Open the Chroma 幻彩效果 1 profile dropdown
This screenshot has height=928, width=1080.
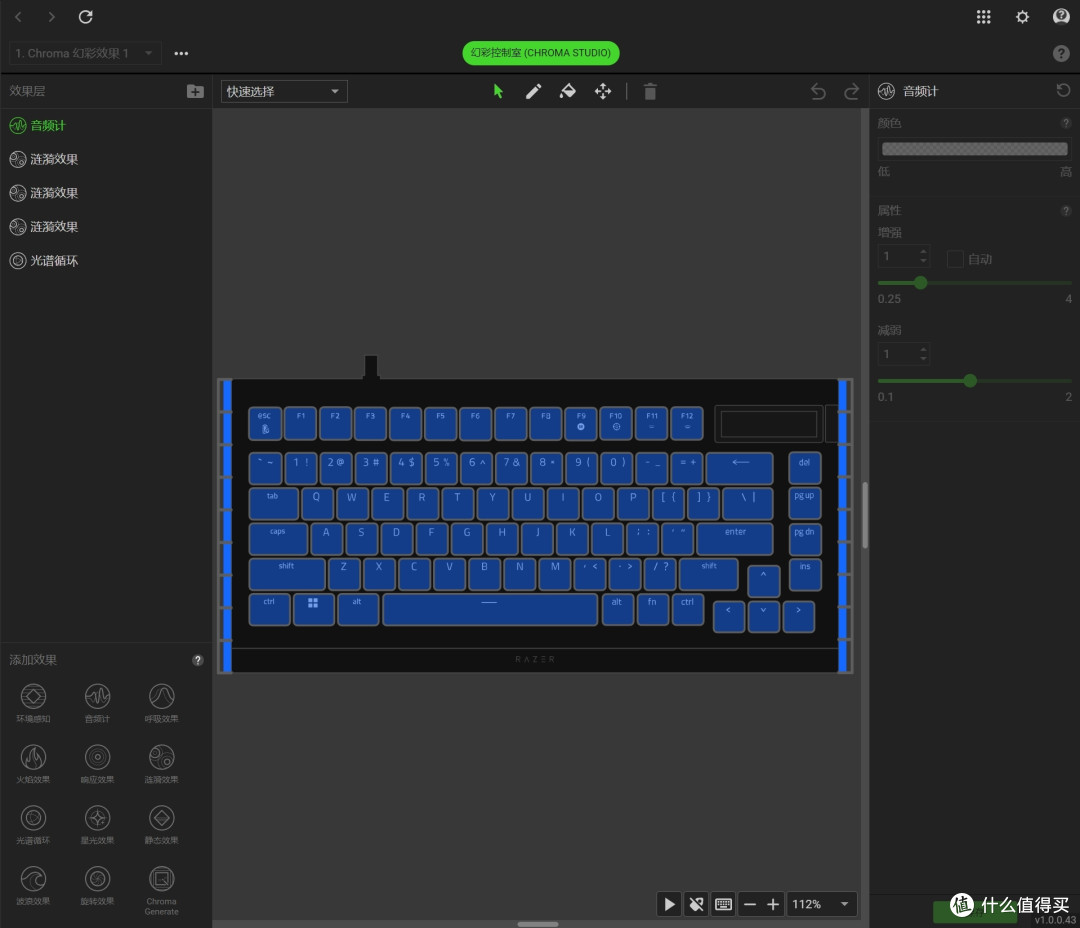pyautogui.click(x=85, y=53)
